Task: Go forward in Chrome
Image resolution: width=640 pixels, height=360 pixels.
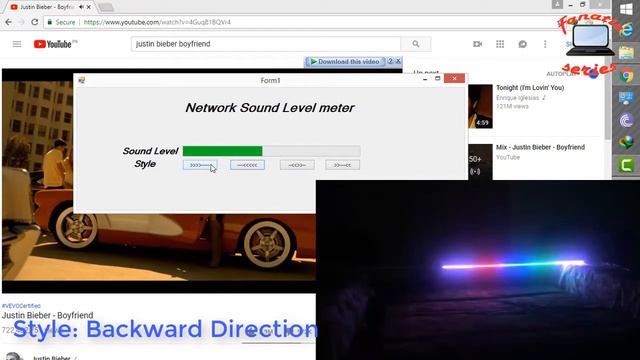Action: (22, 22)
